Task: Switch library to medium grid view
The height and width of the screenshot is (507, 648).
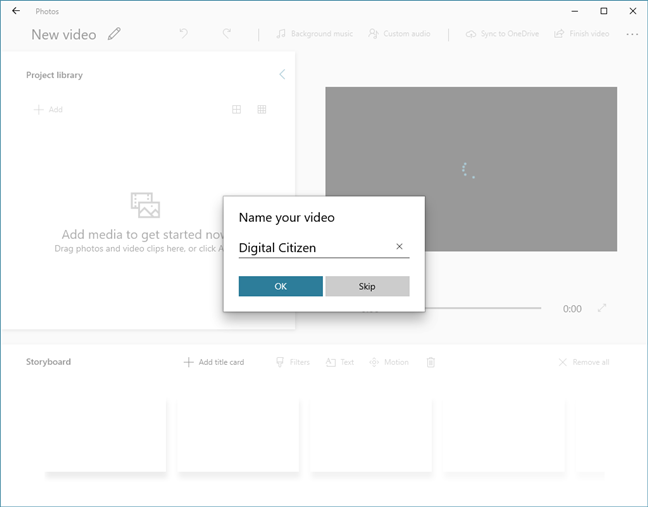Action: pyautogui.click(x=236, y=109)
